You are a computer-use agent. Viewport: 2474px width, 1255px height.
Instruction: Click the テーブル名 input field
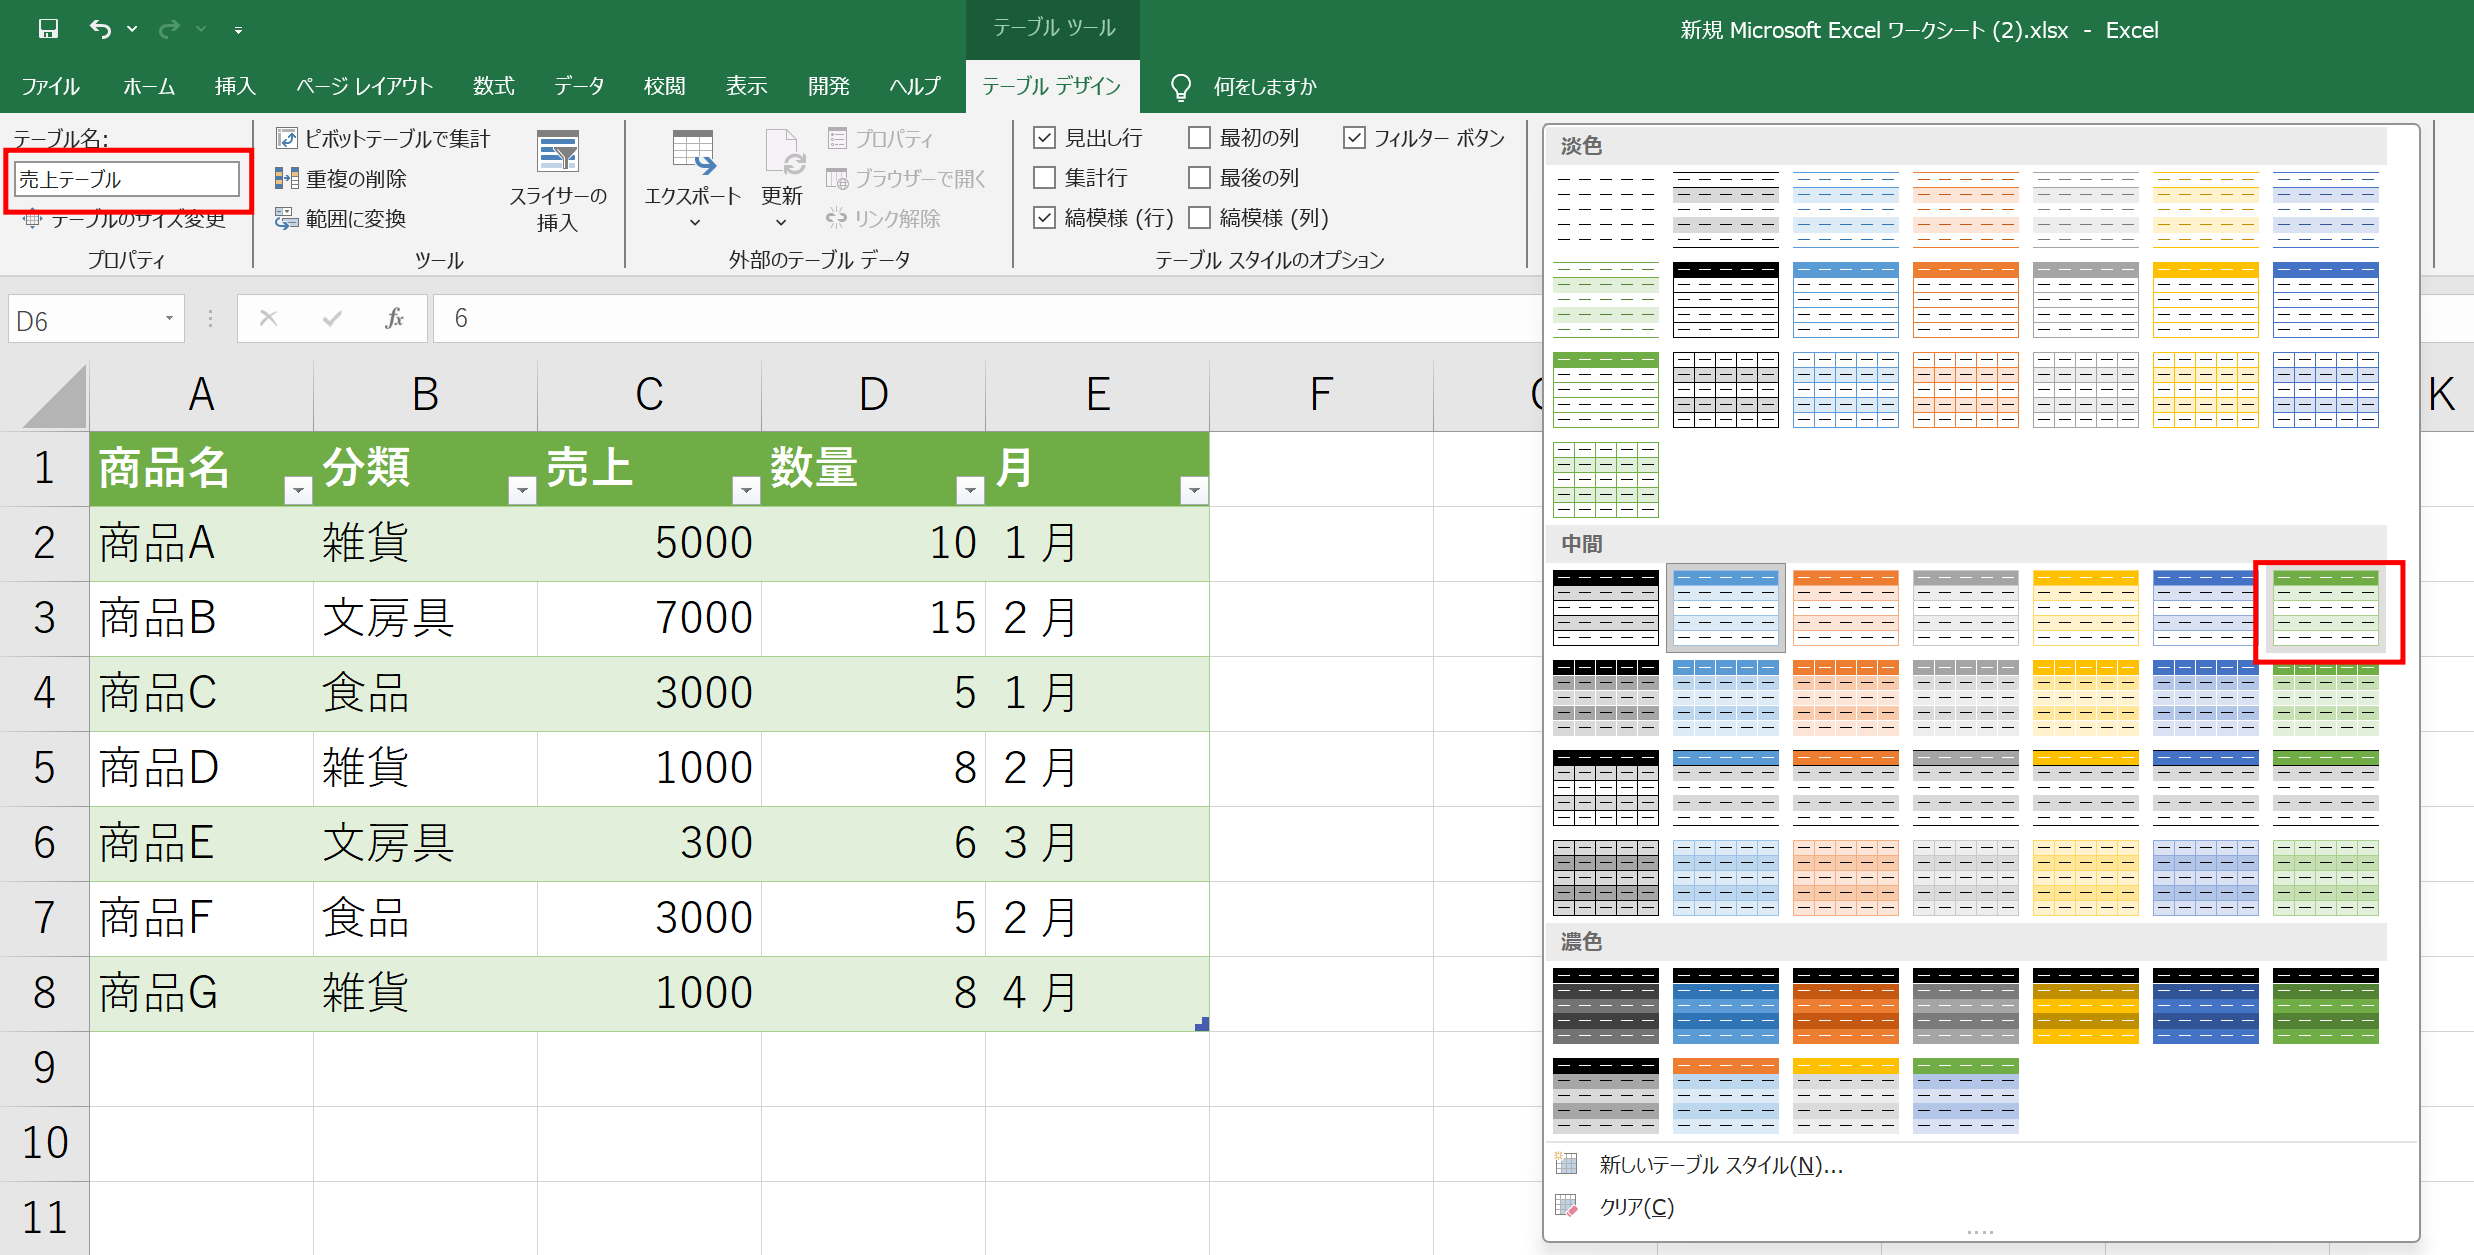(127, 179)
